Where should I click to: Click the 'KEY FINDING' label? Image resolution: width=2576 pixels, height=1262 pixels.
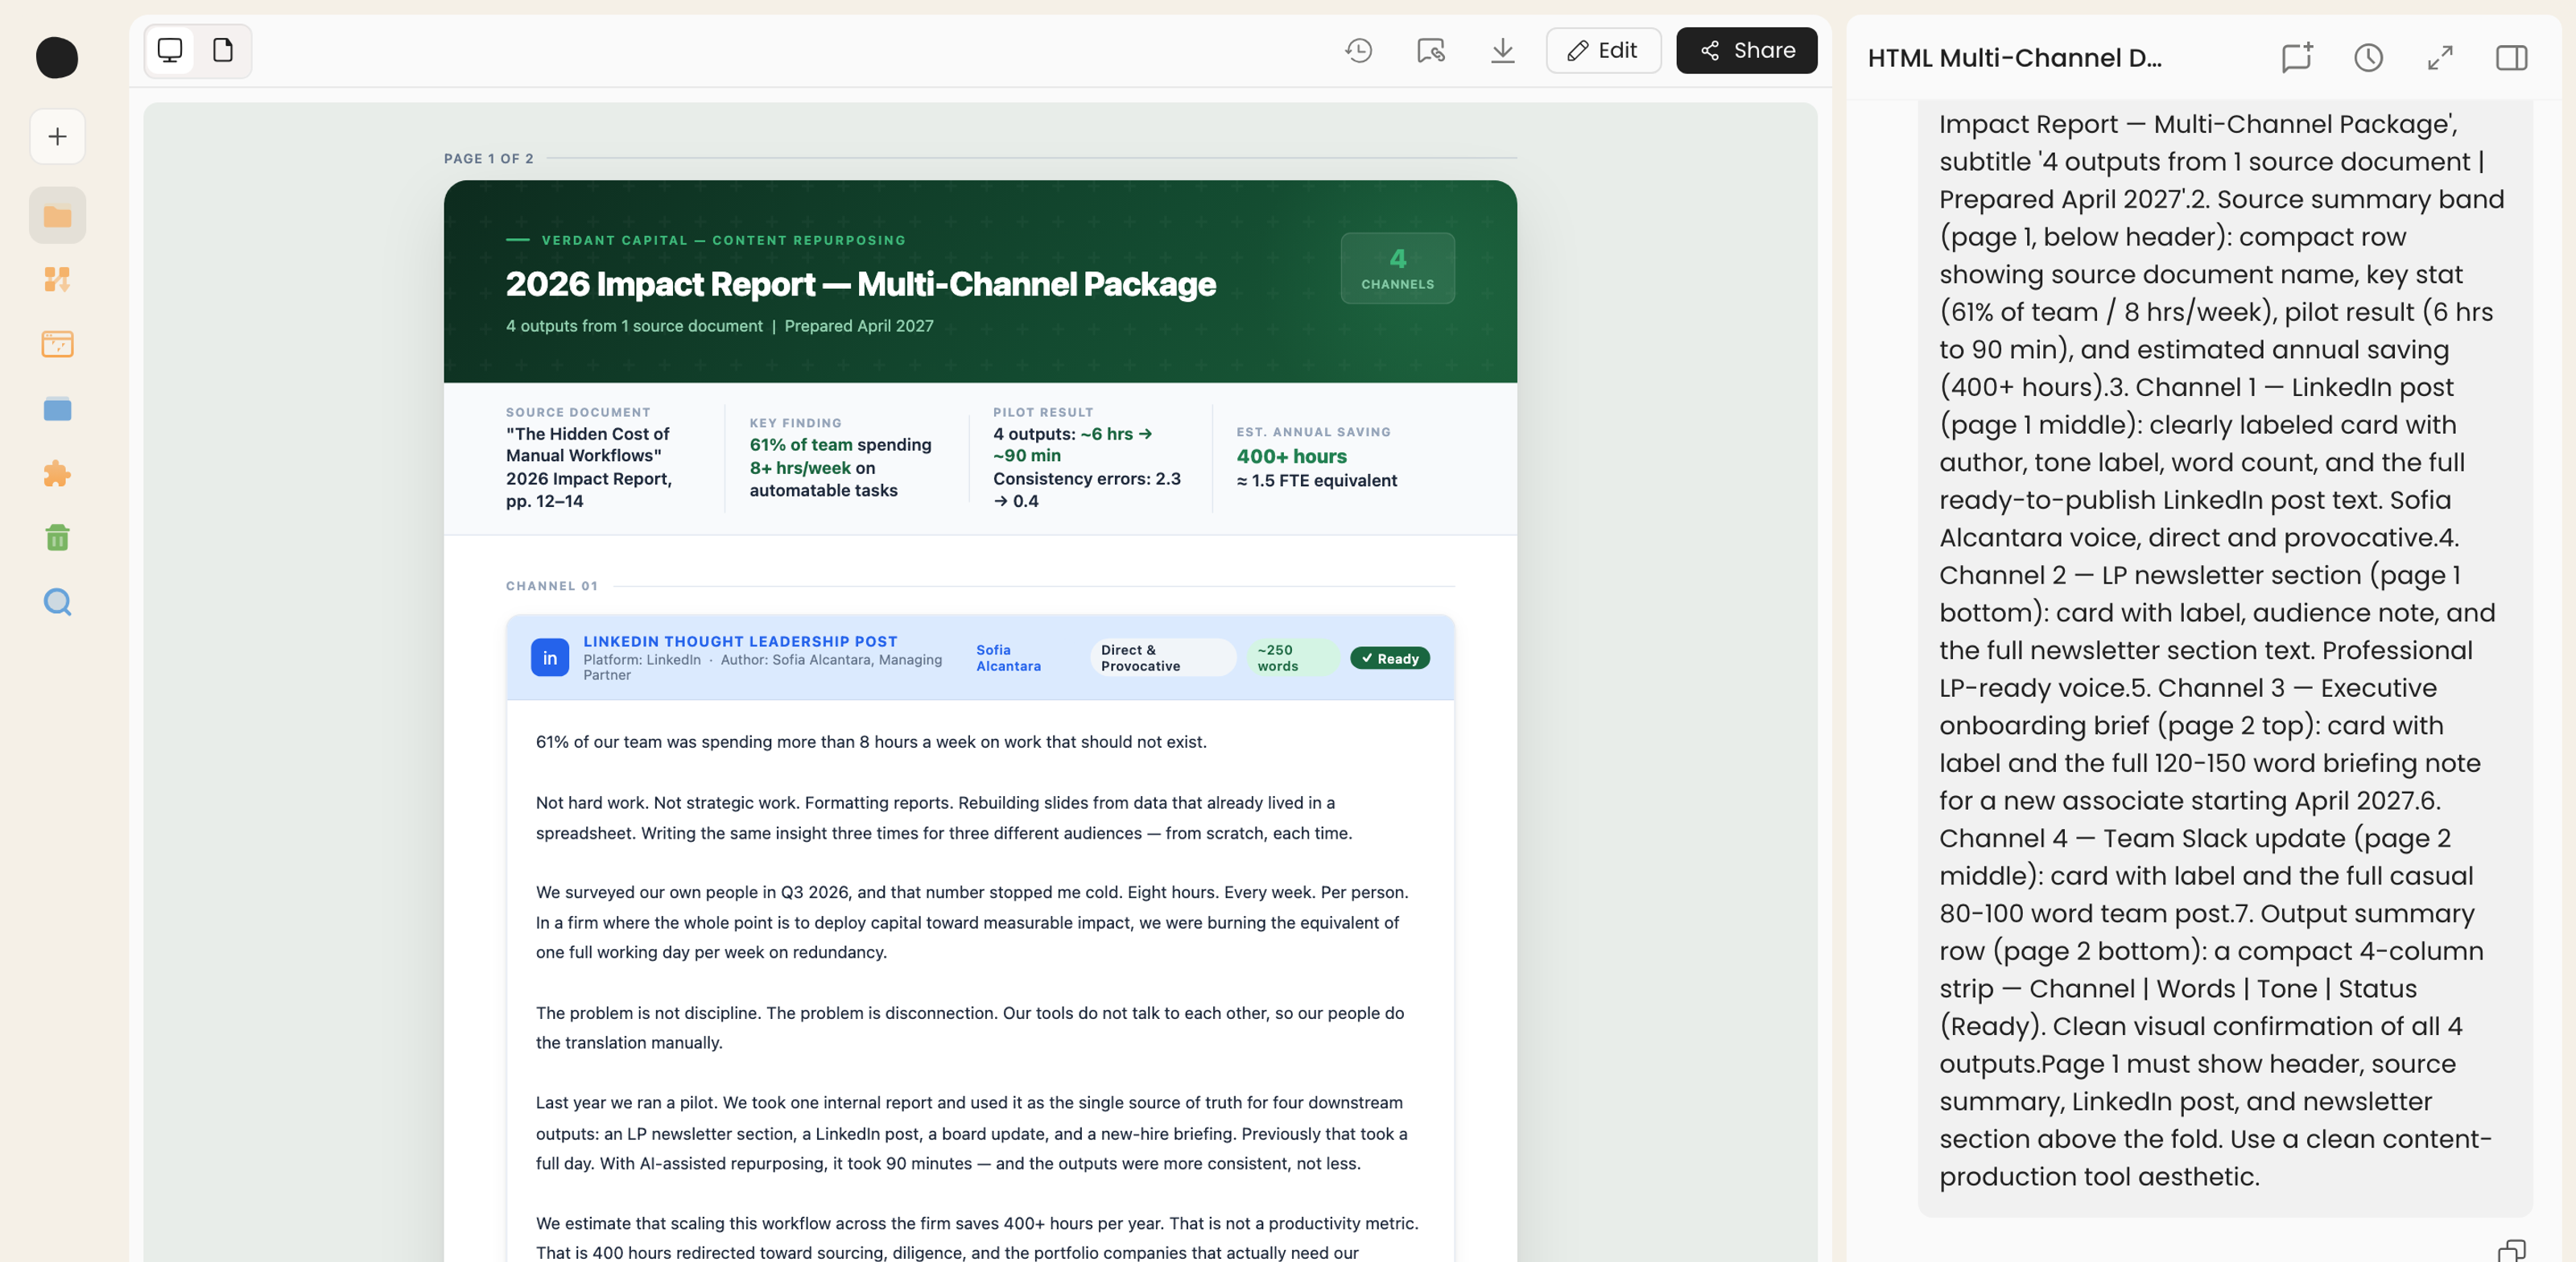tap(795, 423)
